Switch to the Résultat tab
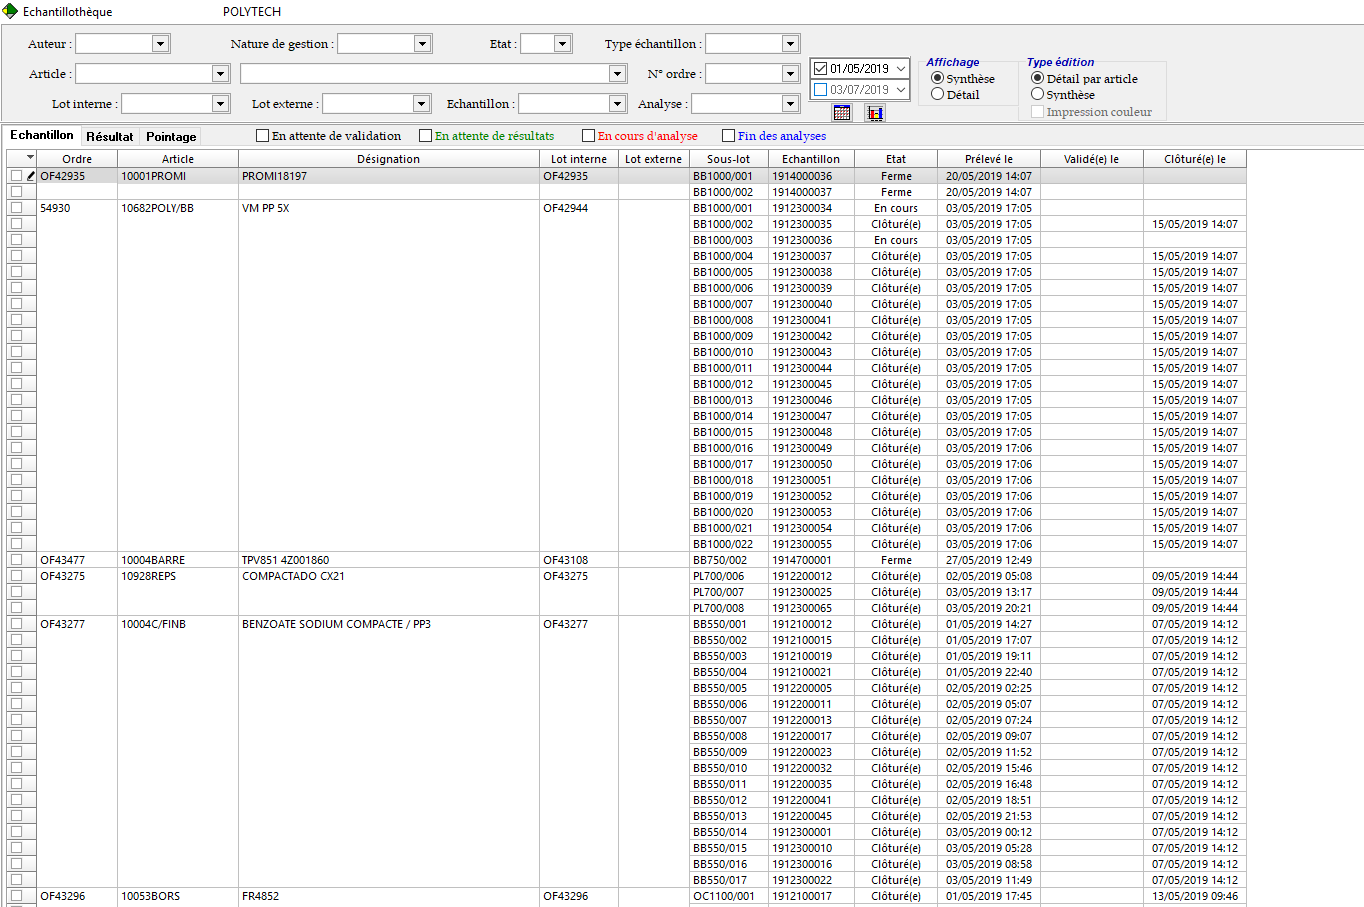1364x907 pixels. click(109, 137)
